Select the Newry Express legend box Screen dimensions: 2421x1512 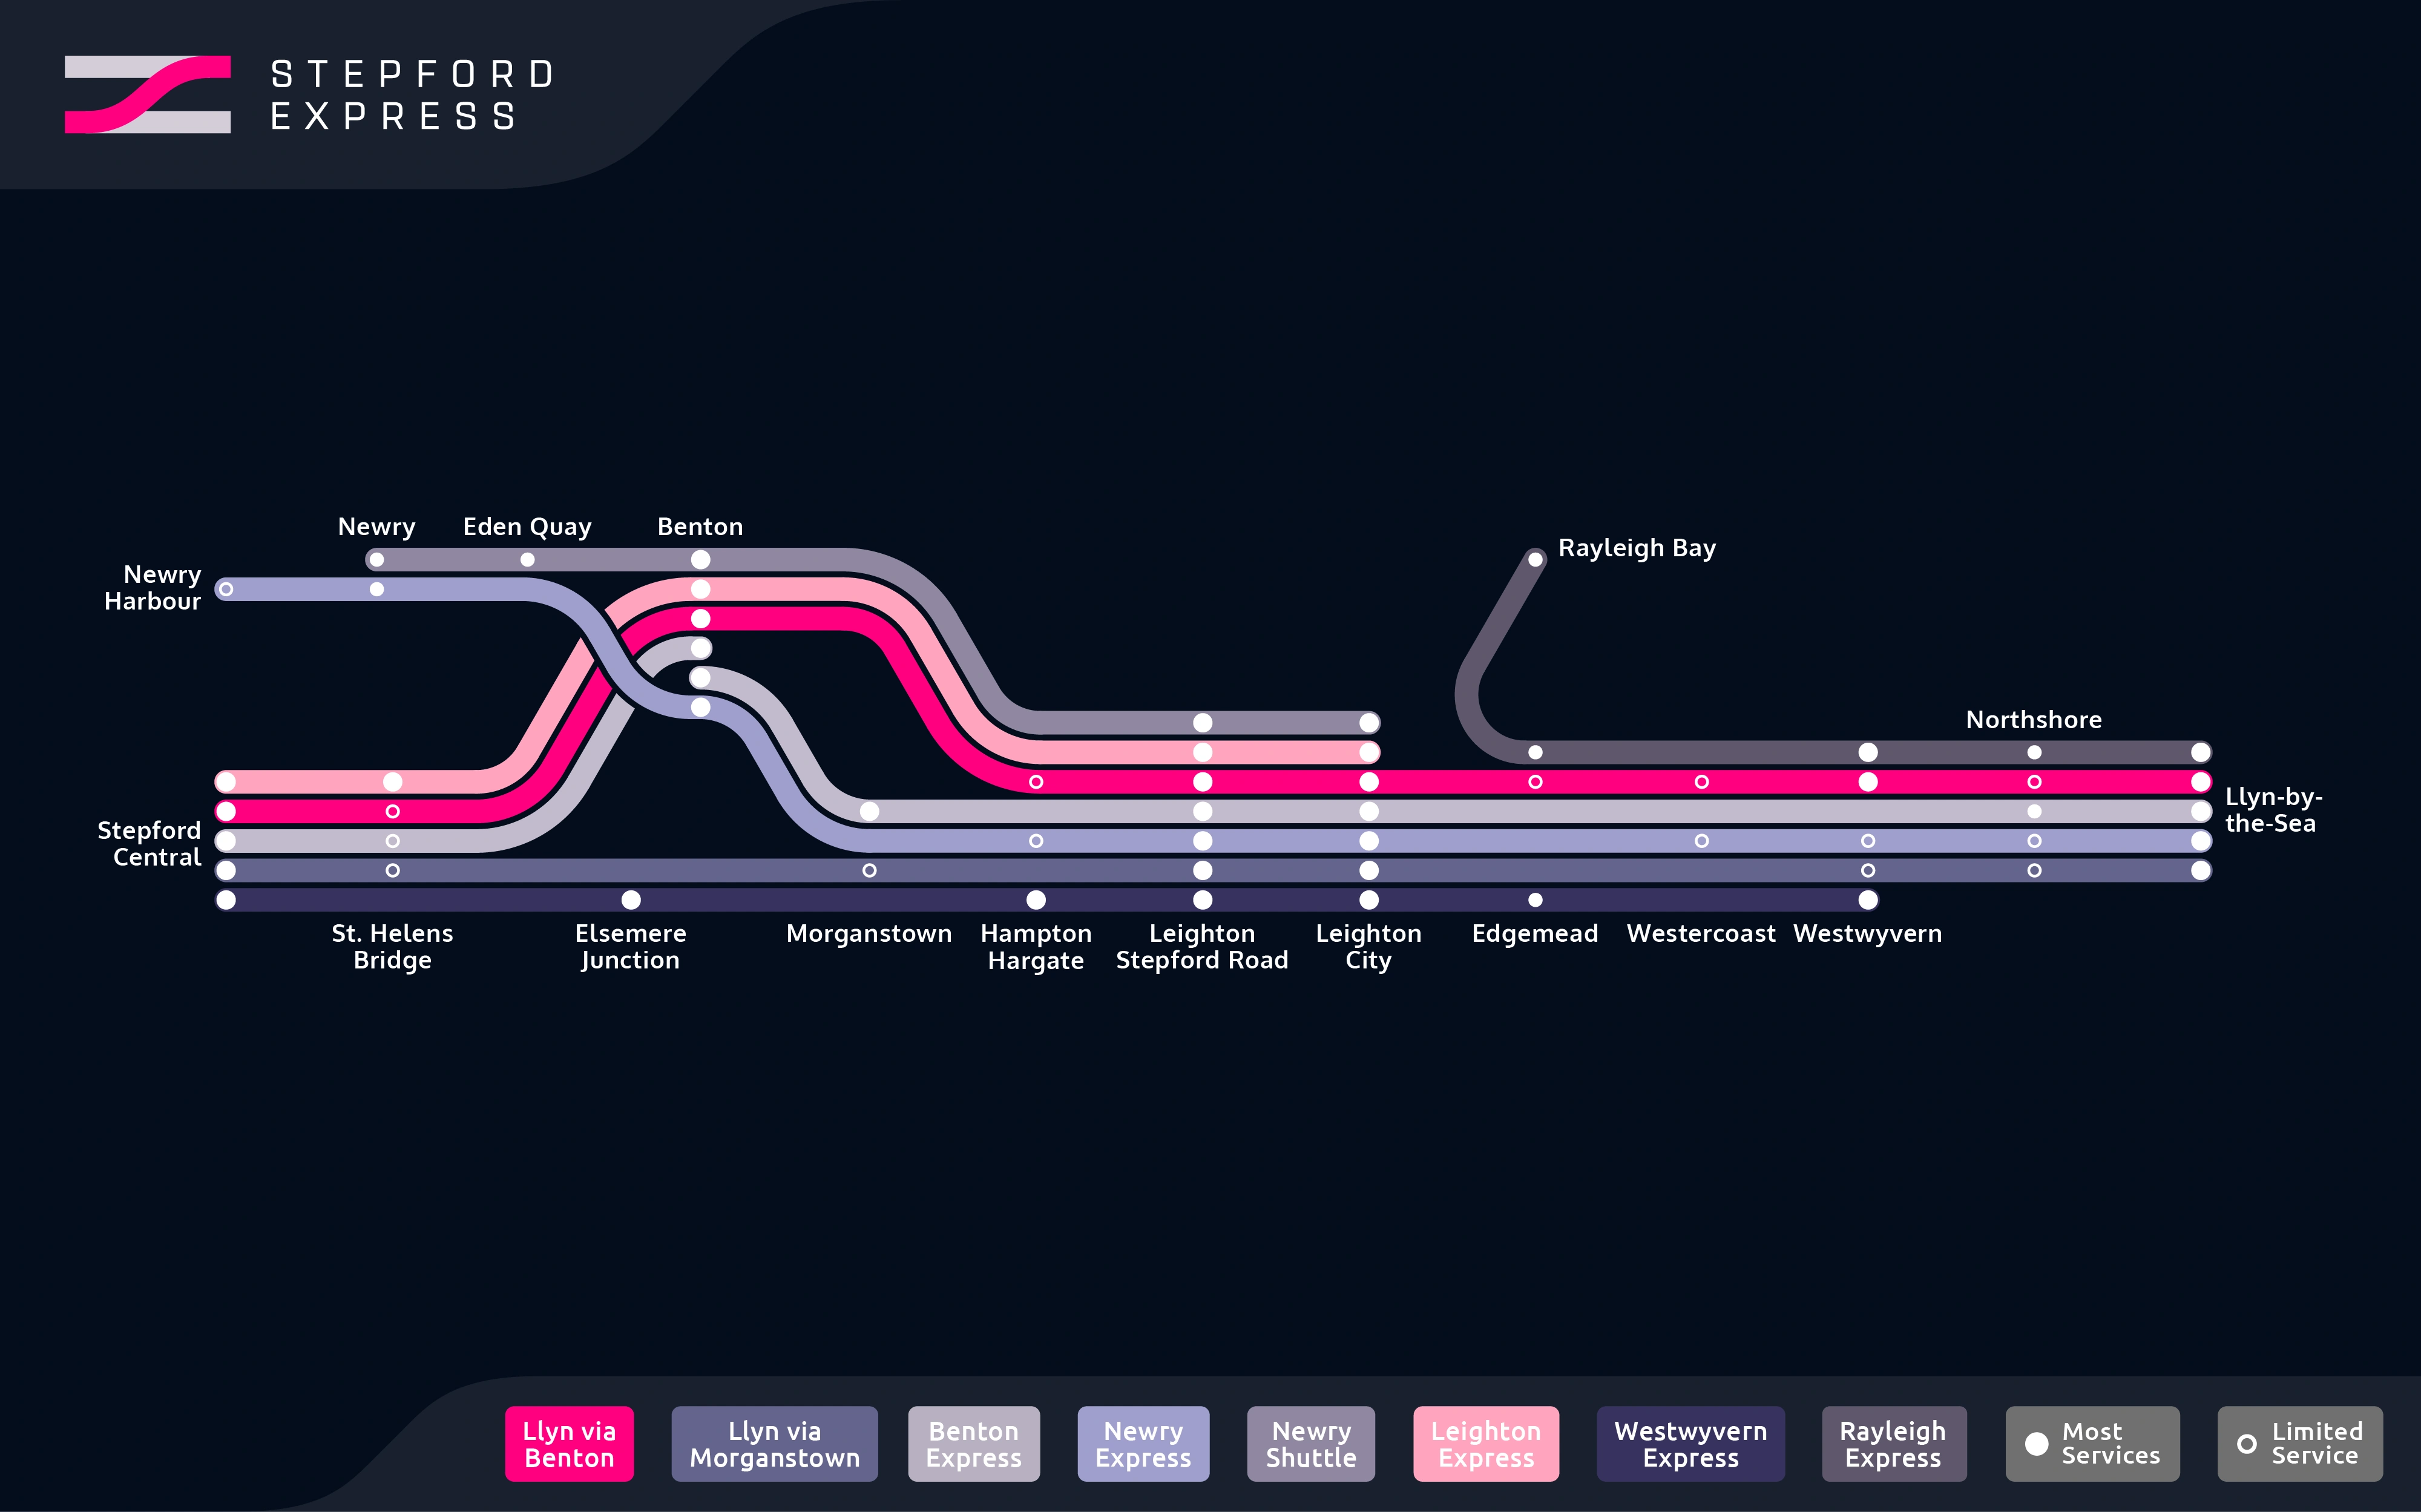point(1143,1444)
